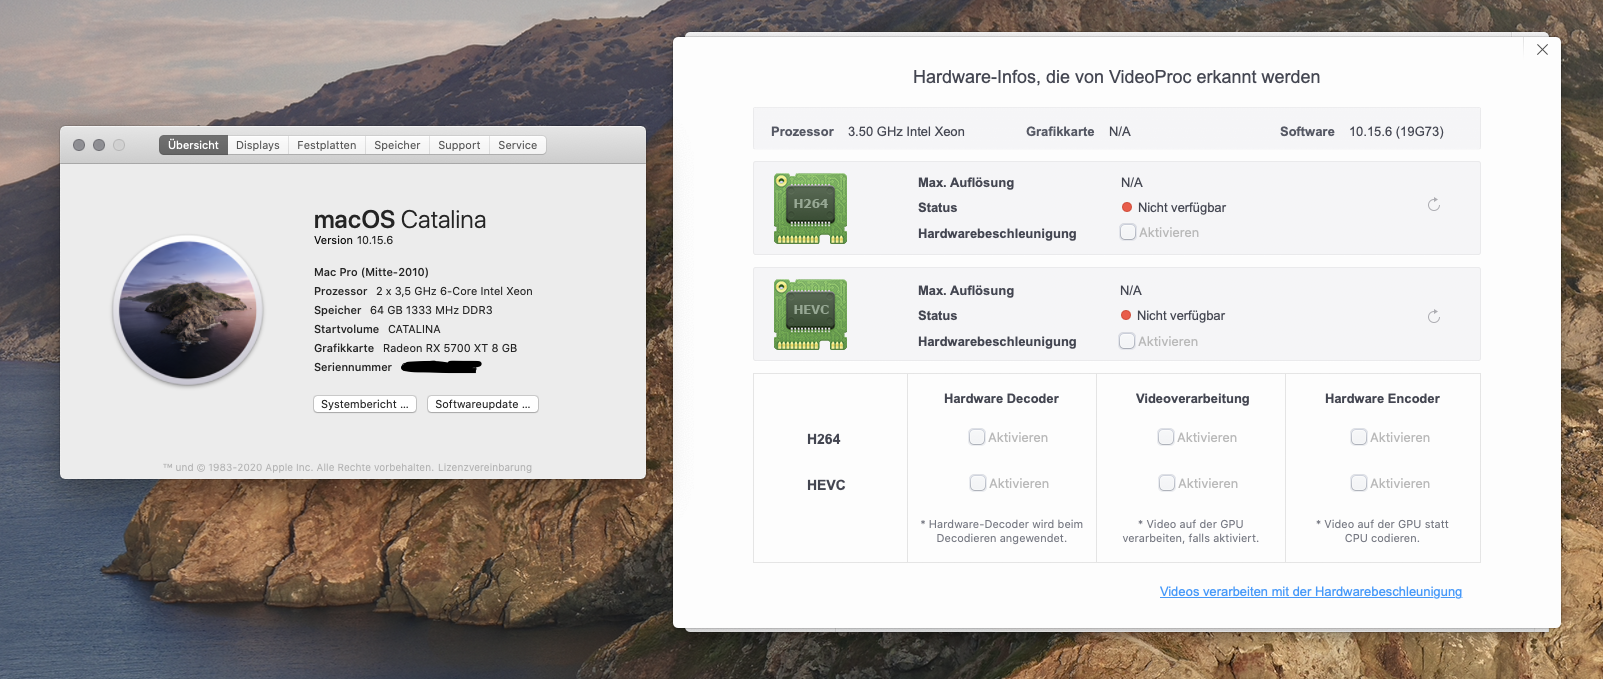Screen dimensions: 1603x679
Task: Click the yellow minimize button of About This Mac
Action: point(99,145)
